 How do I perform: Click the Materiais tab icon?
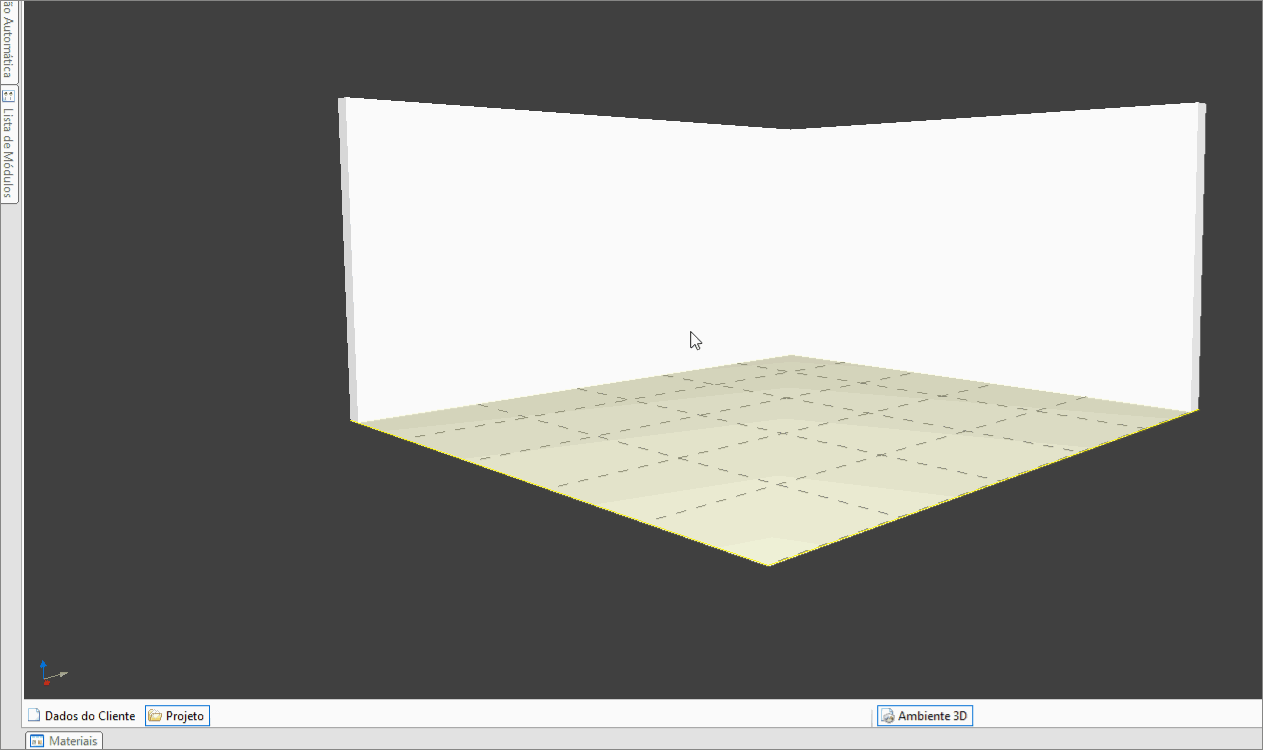click(37, 741)
